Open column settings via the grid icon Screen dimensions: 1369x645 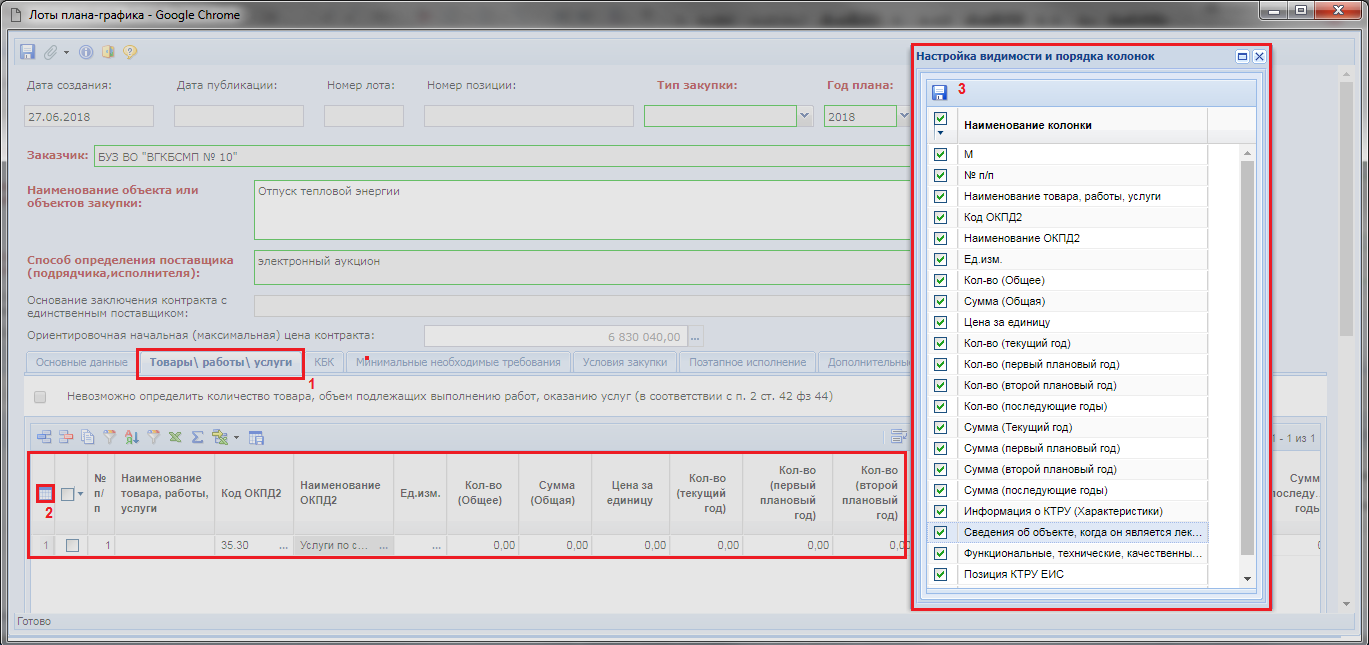coord(44,493)
